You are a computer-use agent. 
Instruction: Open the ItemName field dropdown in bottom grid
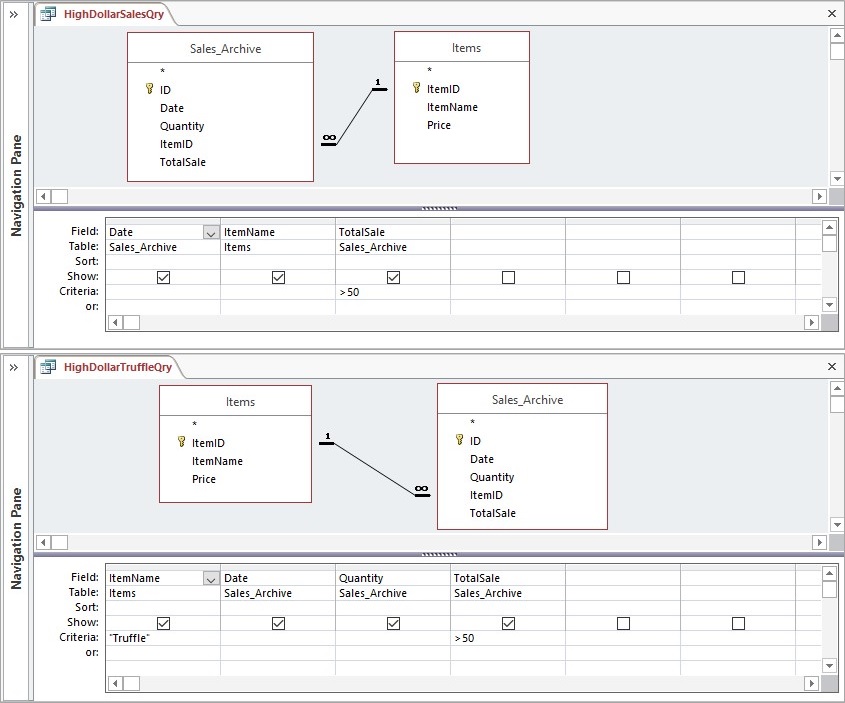pos(210,579)
